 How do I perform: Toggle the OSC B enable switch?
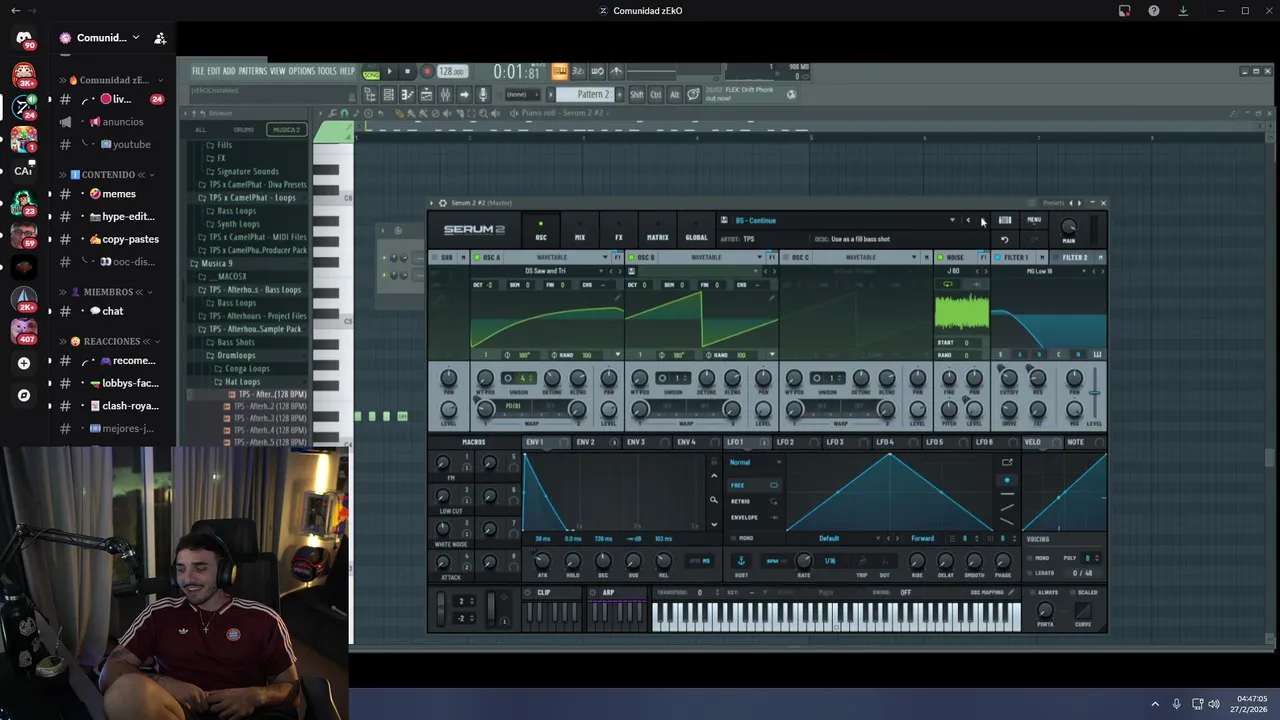[631, 257]
